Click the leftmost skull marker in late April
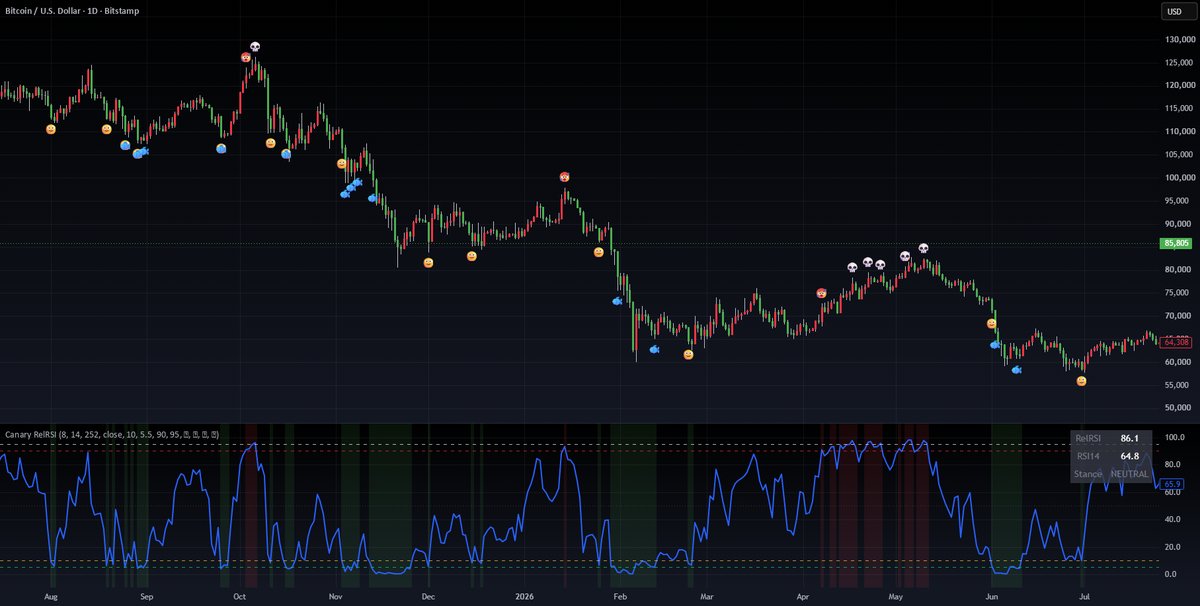Viewport: 1200px width, 606px height. pos(852,267)
